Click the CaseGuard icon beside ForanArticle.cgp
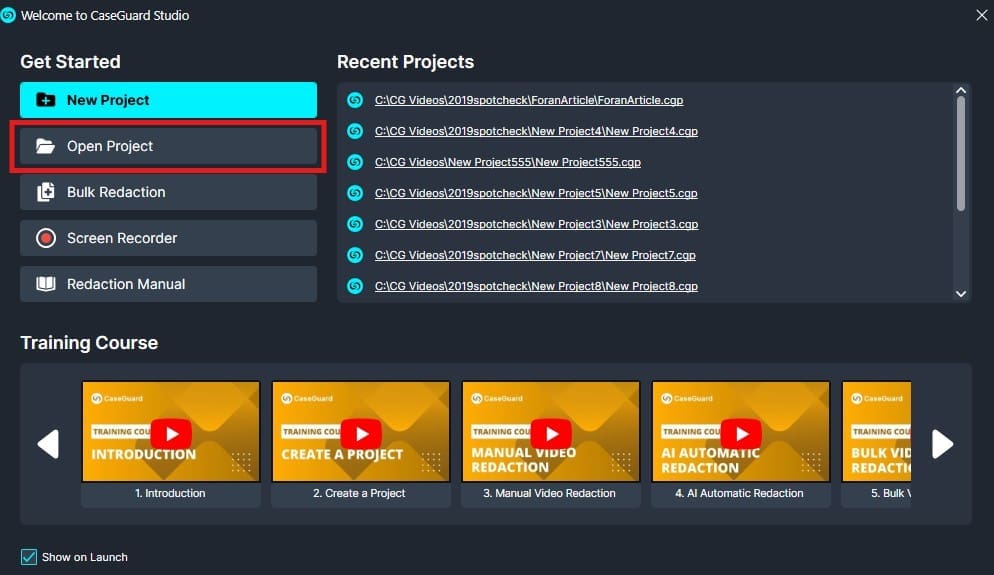 pyautogui.click(x=354, y=100)
